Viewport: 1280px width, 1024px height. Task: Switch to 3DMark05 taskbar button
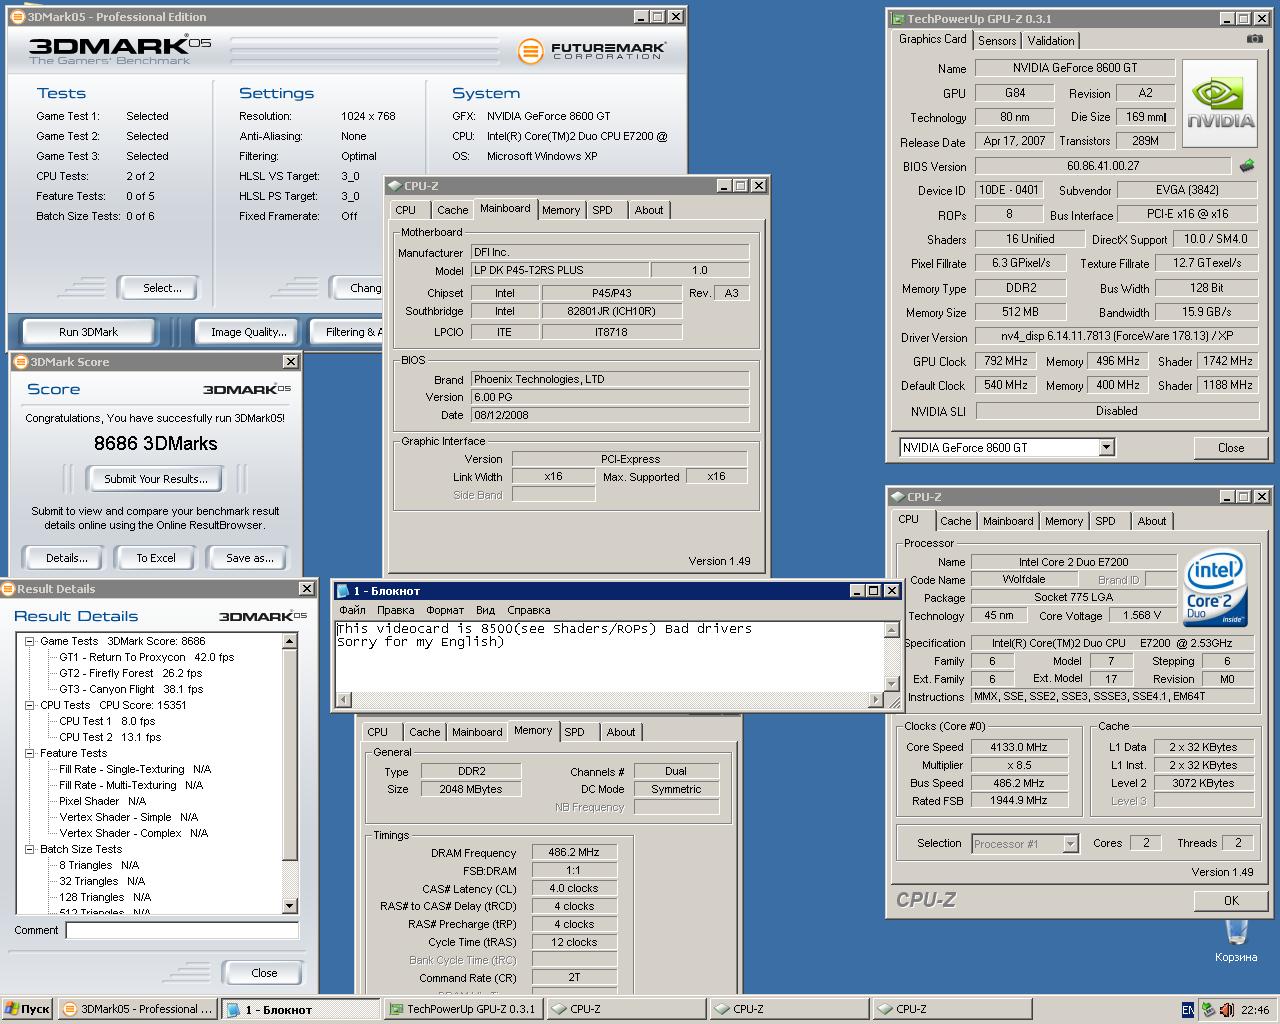[137, 1009]
